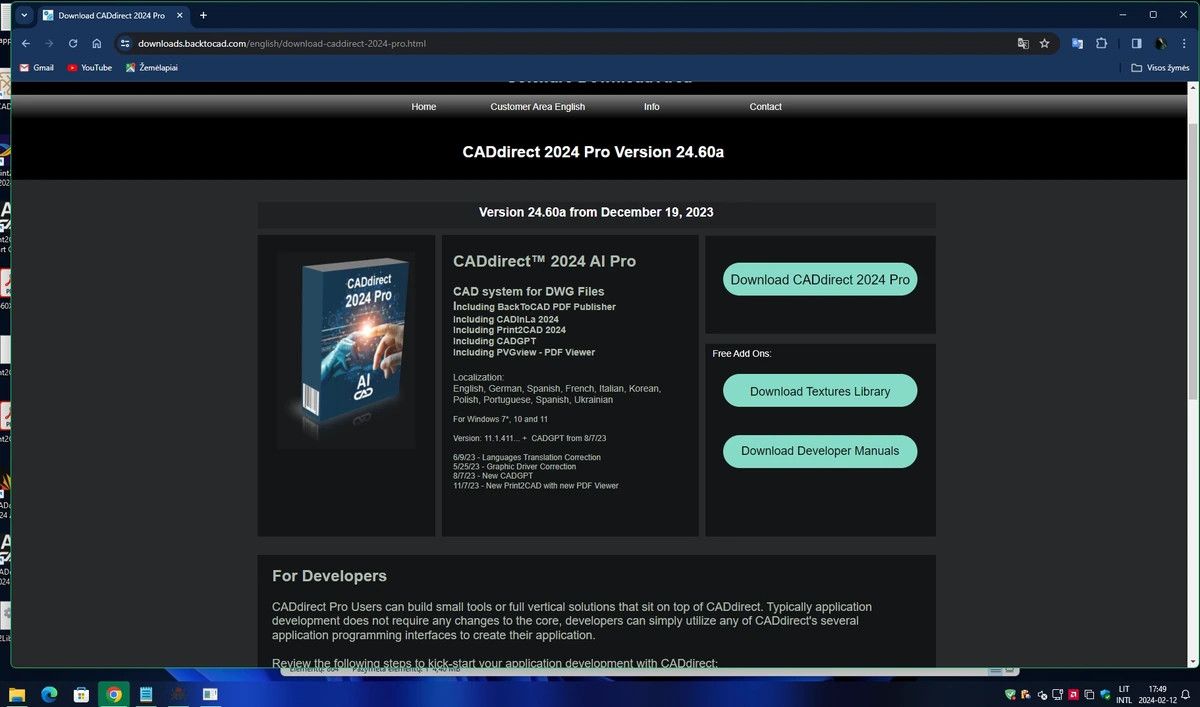
Task: Click 'Including CADGPT' text line
Action: 494,341
